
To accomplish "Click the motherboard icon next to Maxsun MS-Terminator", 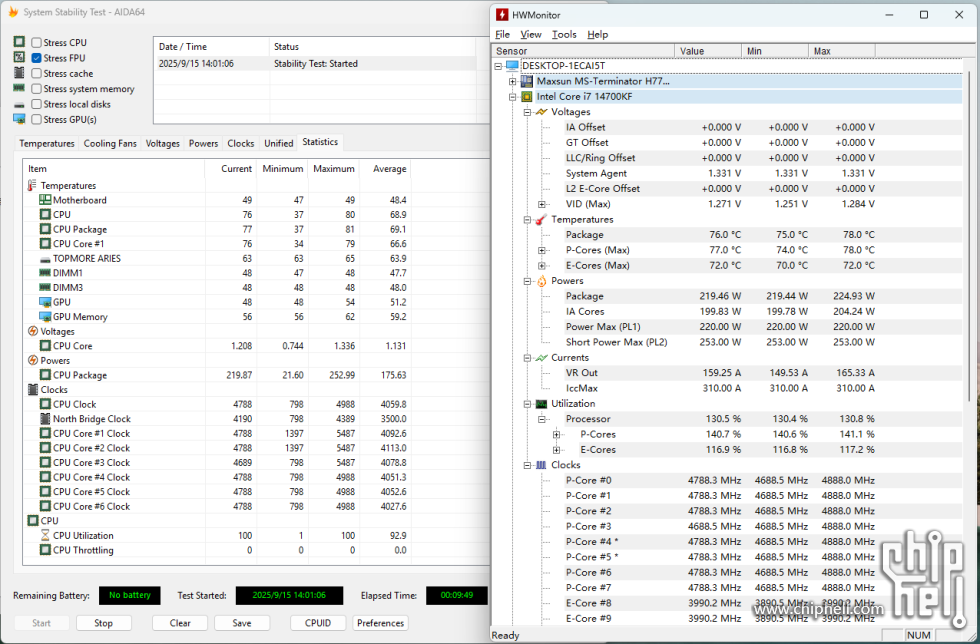I will click(x=527, y=81).
